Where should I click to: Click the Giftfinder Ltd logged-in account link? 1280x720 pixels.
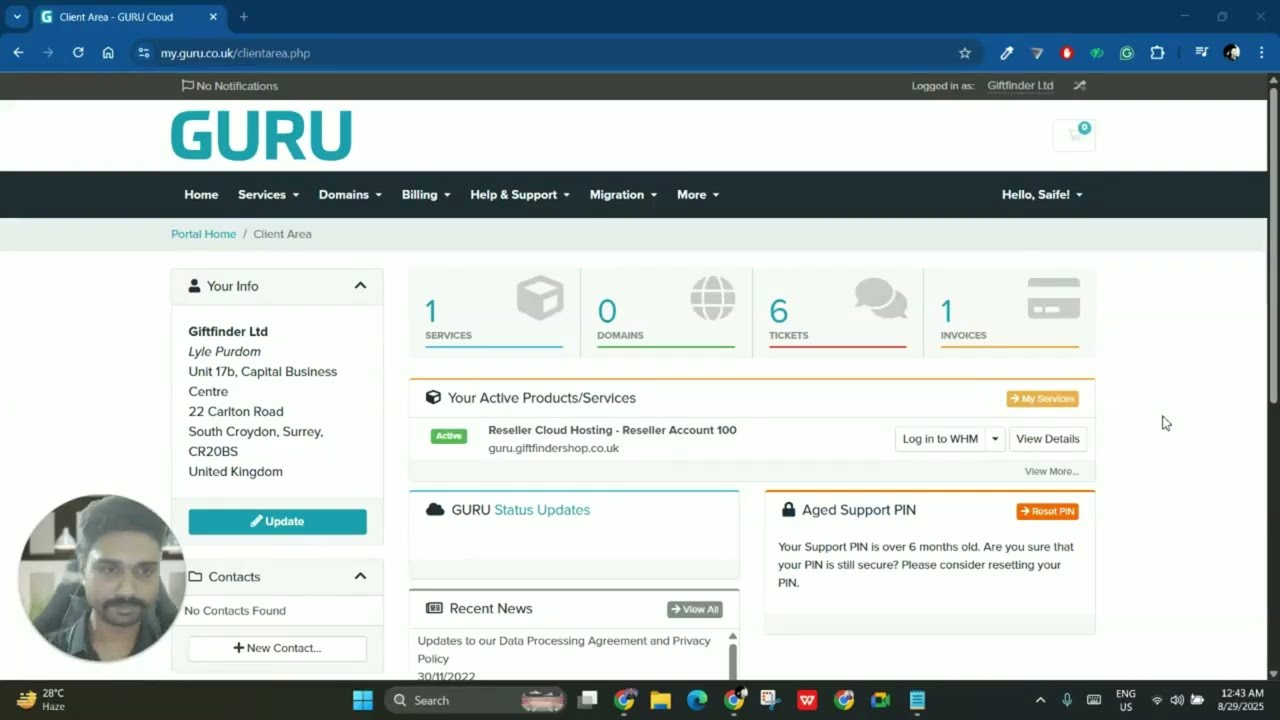(x=1020, y=86)
